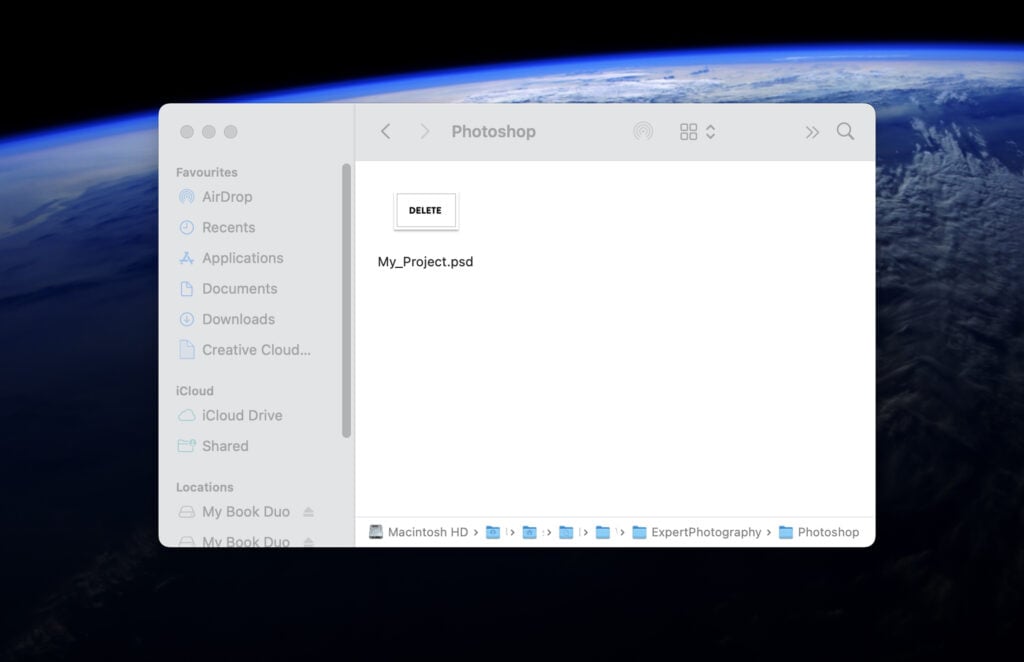Select the Shared section under iCloud

click(x=224, y=446)
